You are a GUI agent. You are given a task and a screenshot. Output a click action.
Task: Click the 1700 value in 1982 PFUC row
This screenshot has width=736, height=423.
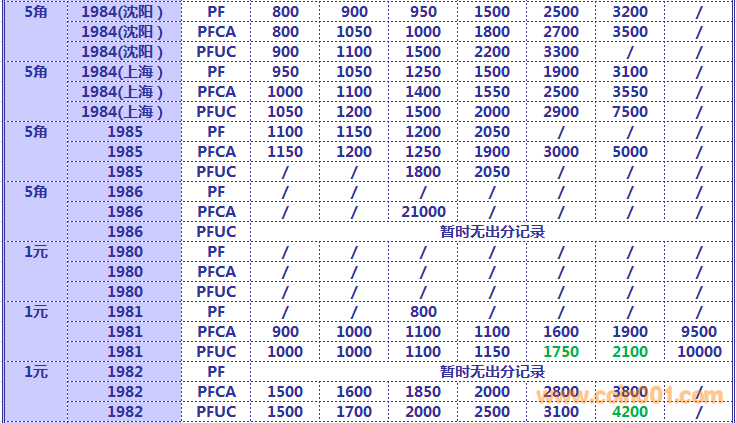[354, 412]
